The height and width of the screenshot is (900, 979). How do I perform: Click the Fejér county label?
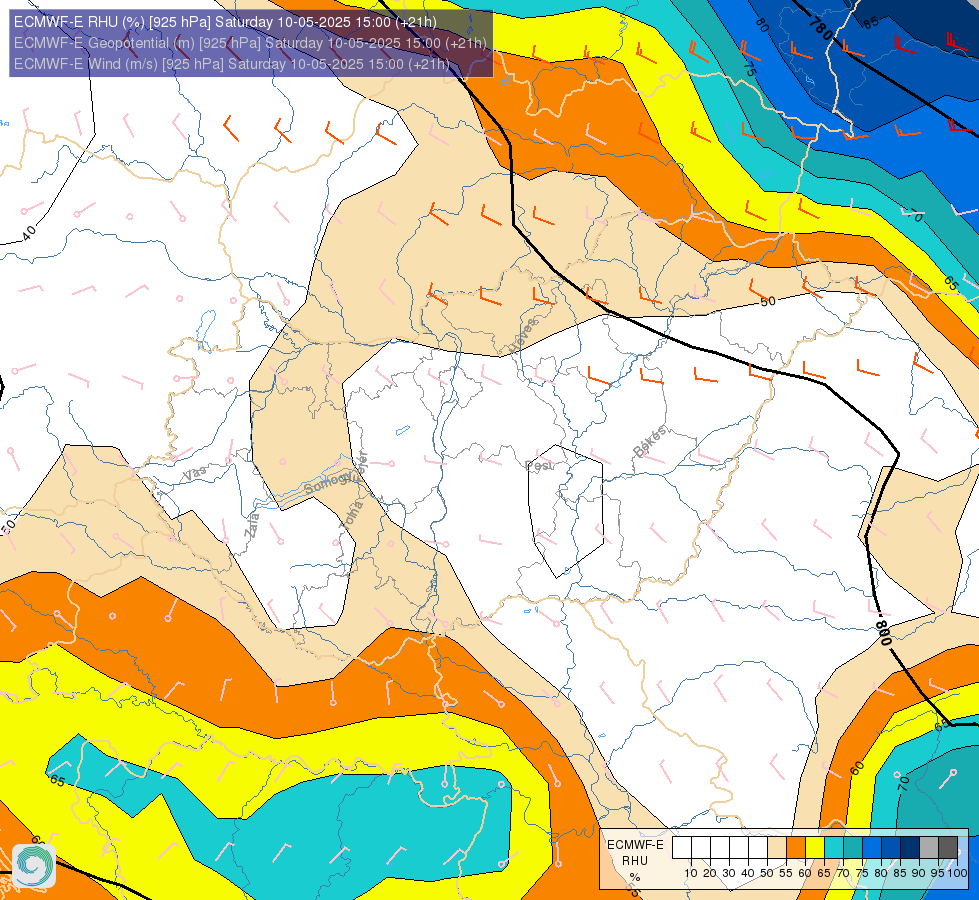[x=361, y=466]
